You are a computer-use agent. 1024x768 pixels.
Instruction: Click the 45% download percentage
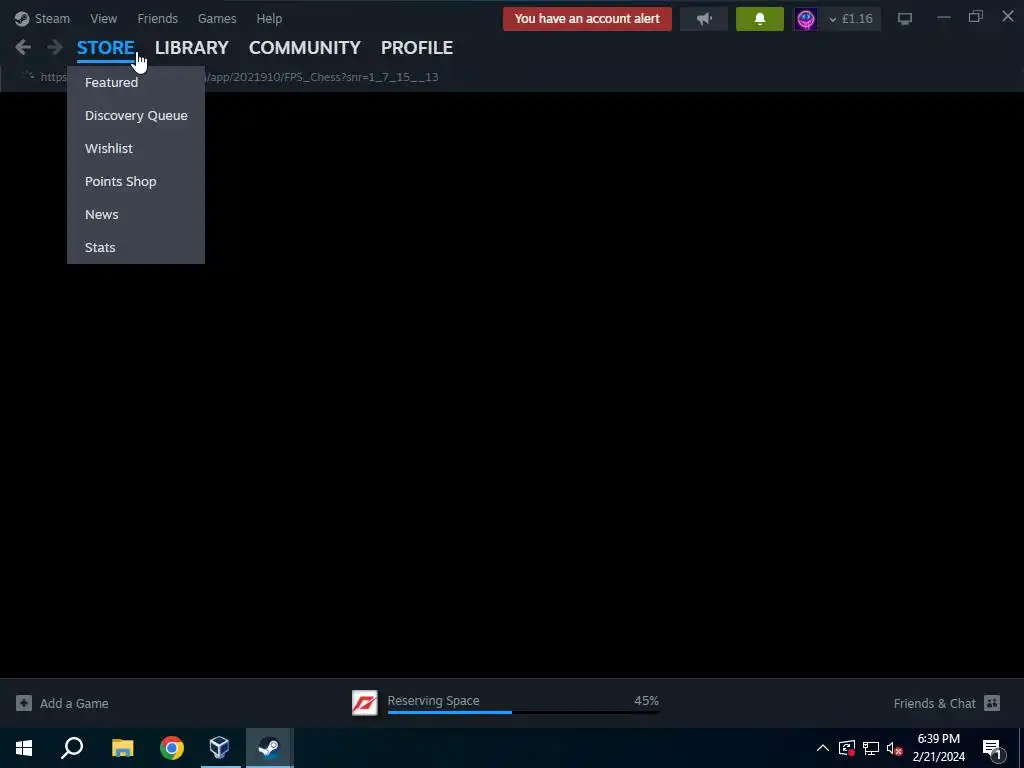tap(646, 701)
